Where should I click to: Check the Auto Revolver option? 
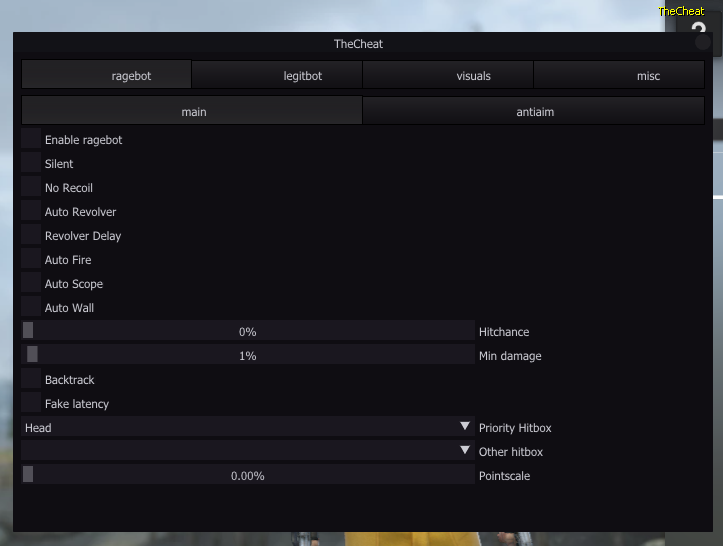tap(31, 210)
